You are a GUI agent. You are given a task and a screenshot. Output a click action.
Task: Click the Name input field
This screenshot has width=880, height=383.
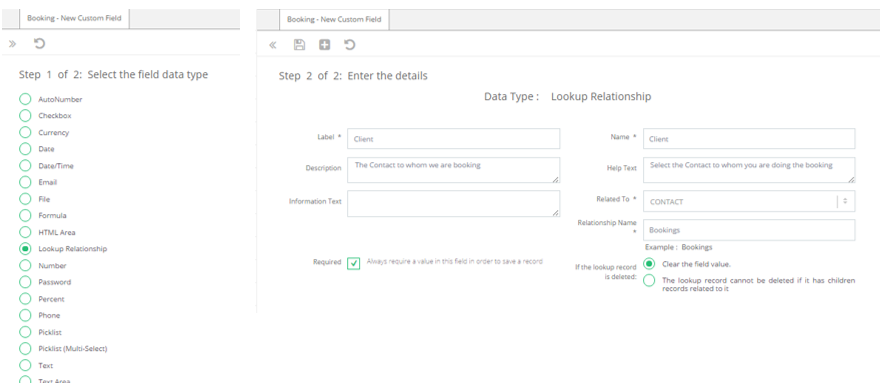pos(749,139)
